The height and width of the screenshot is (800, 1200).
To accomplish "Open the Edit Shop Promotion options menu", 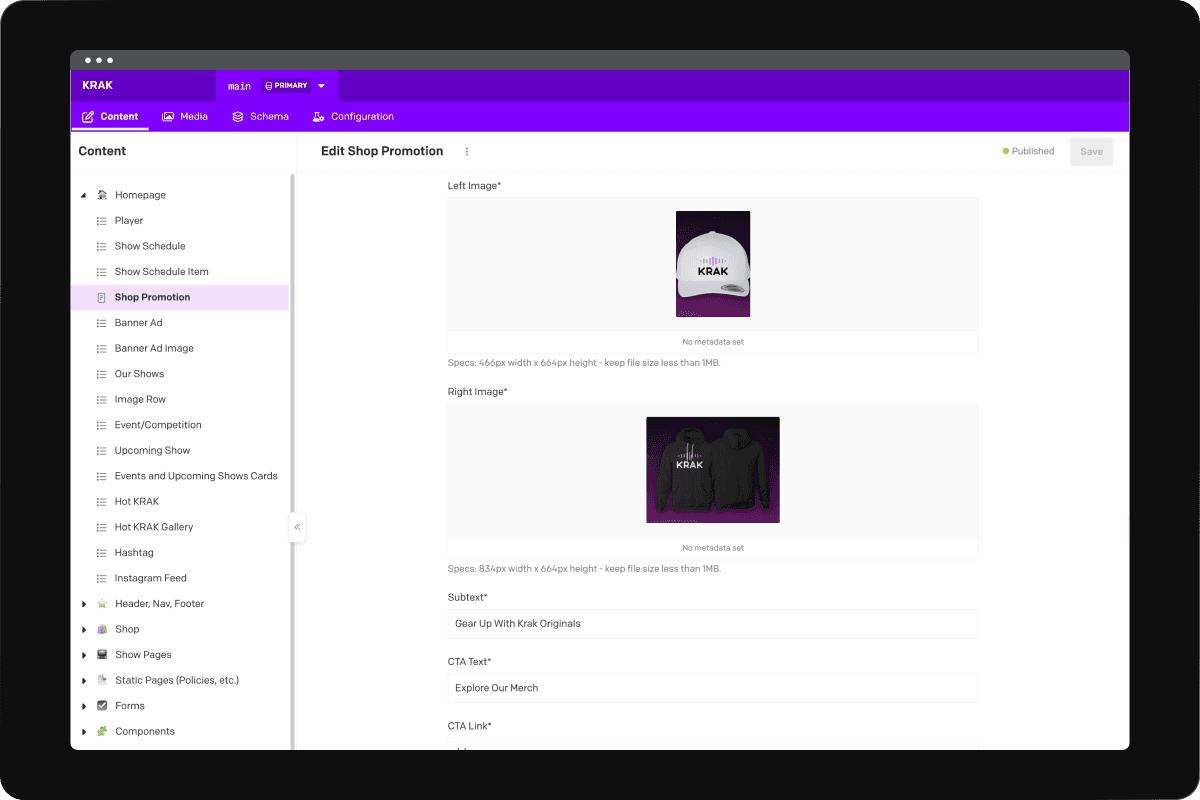I will [466, 152].
